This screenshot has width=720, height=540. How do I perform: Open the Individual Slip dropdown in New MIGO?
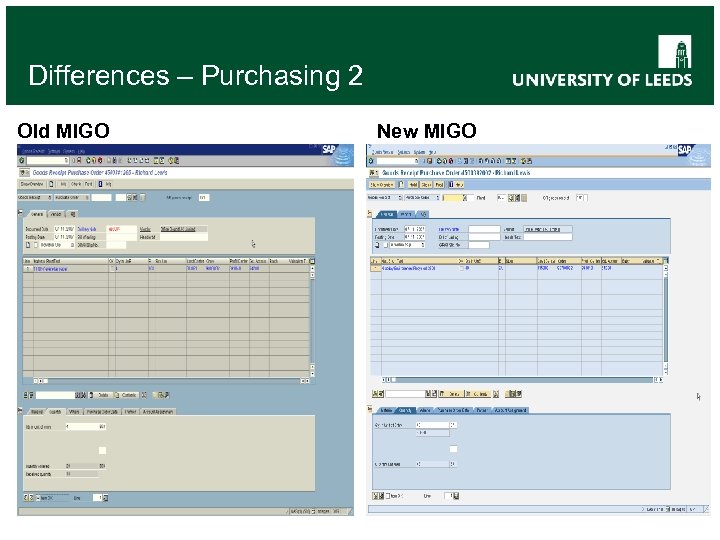tap(422, 245)
